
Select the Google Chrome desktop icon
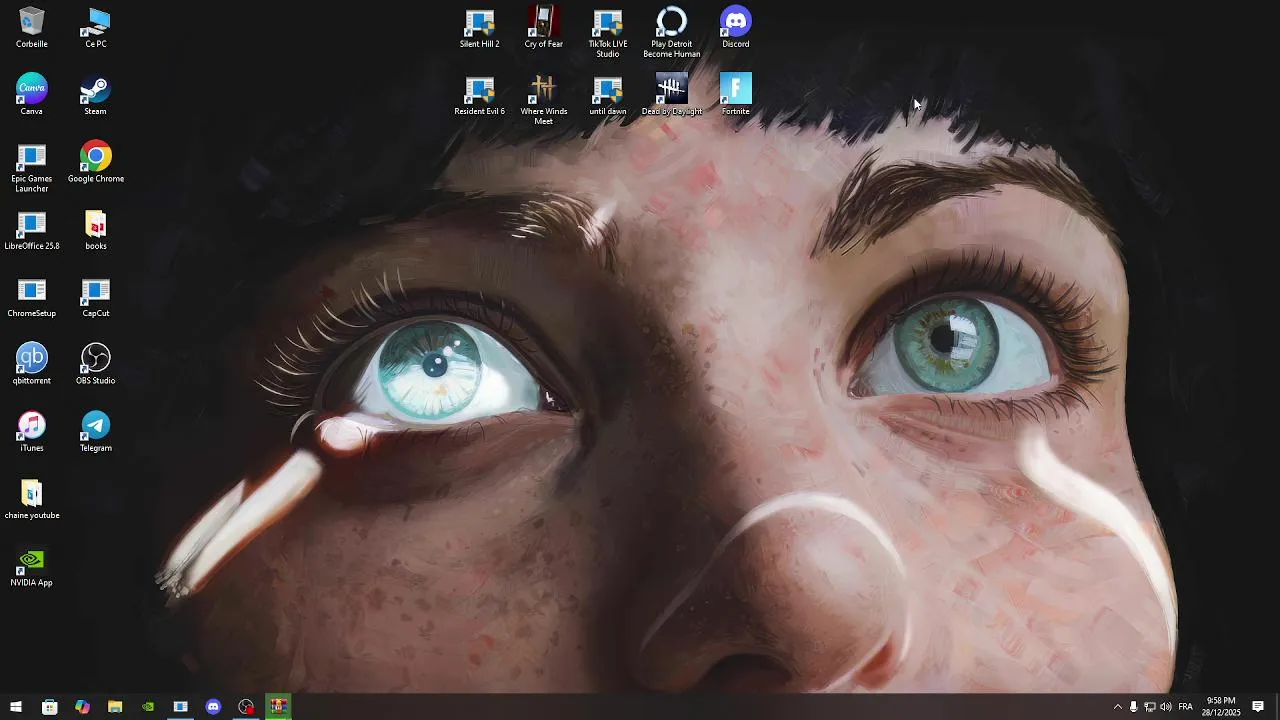coord(95,163)
